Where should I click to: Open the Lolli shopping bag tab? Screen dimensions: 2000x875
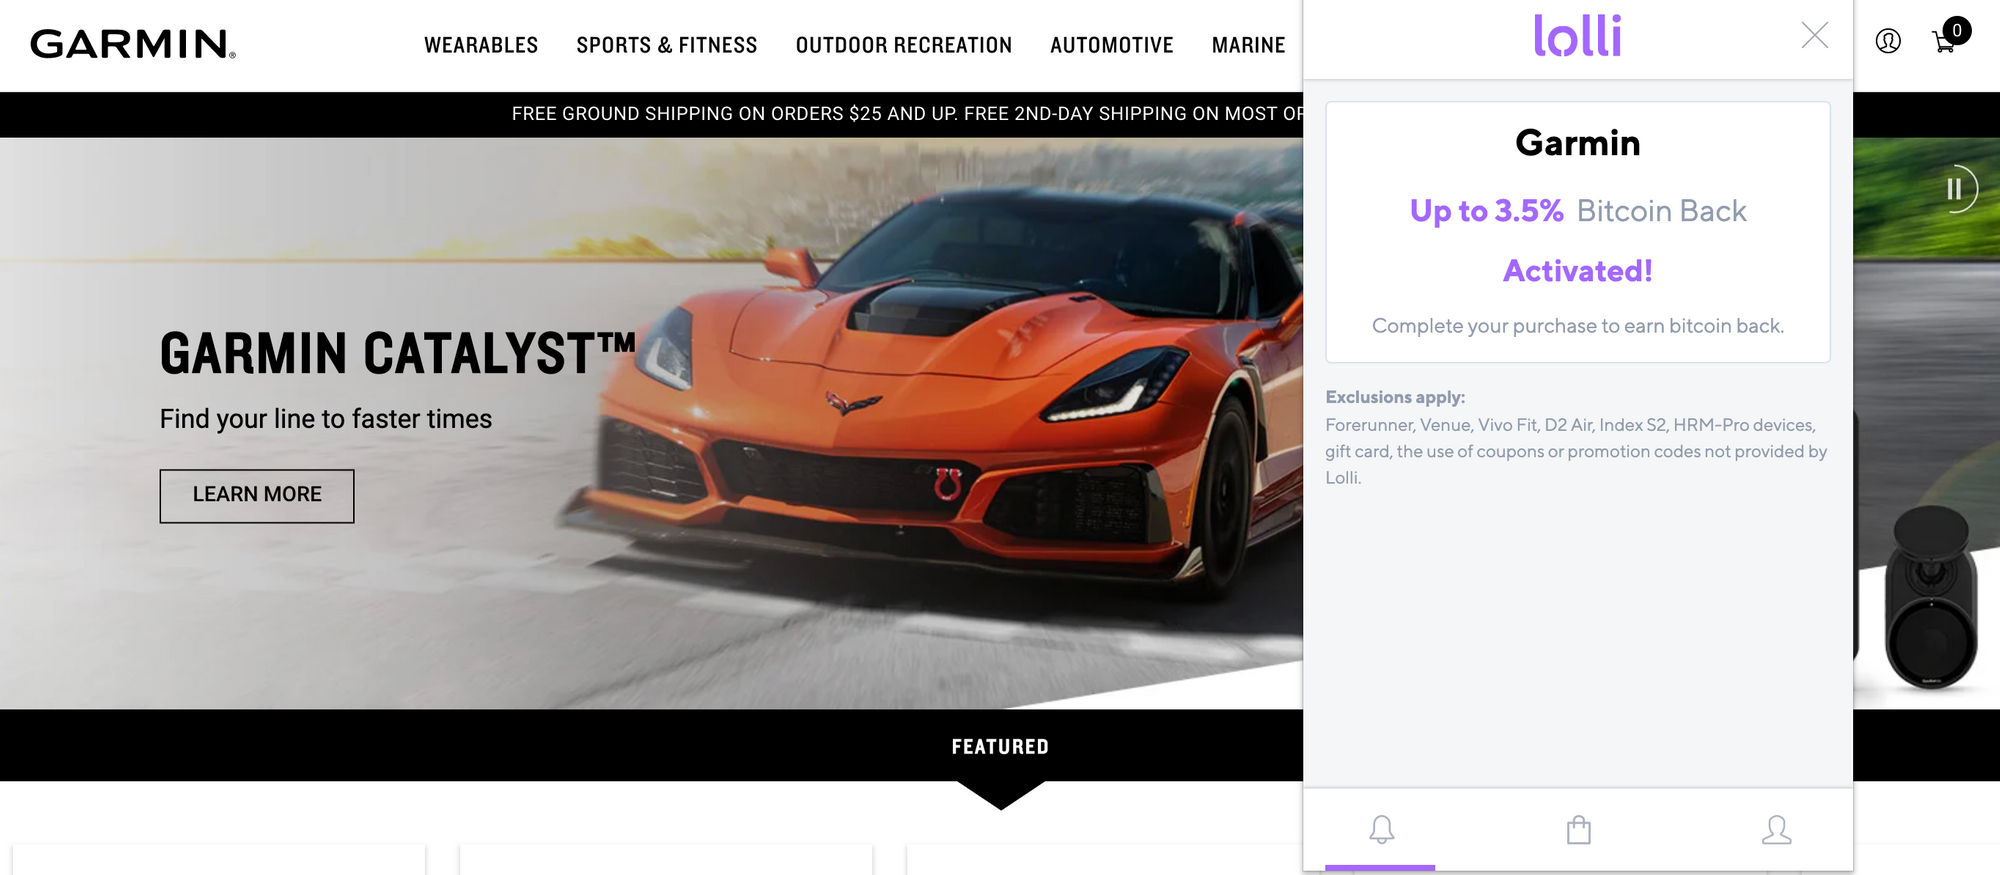pos(1579,829)
